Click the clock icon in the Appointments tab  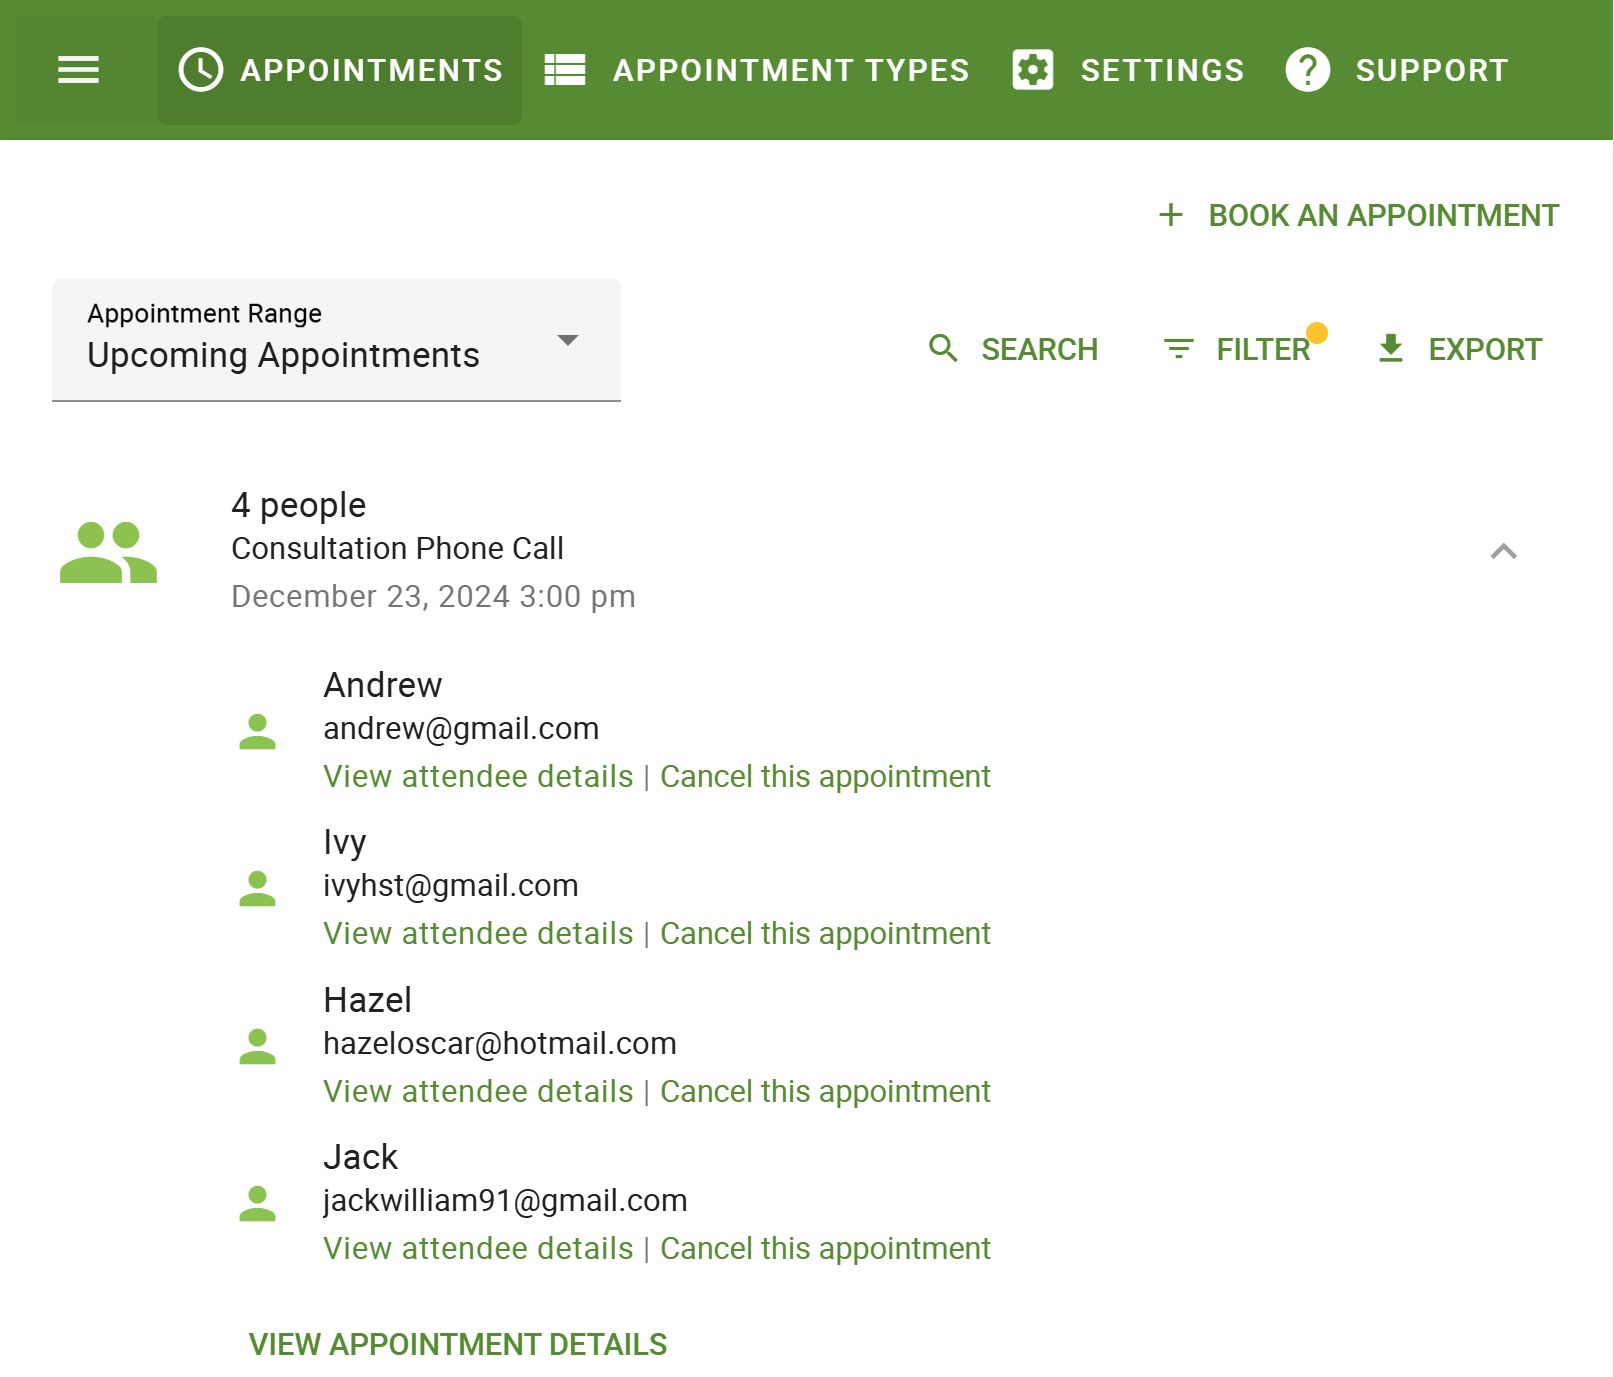click(199, 69)
